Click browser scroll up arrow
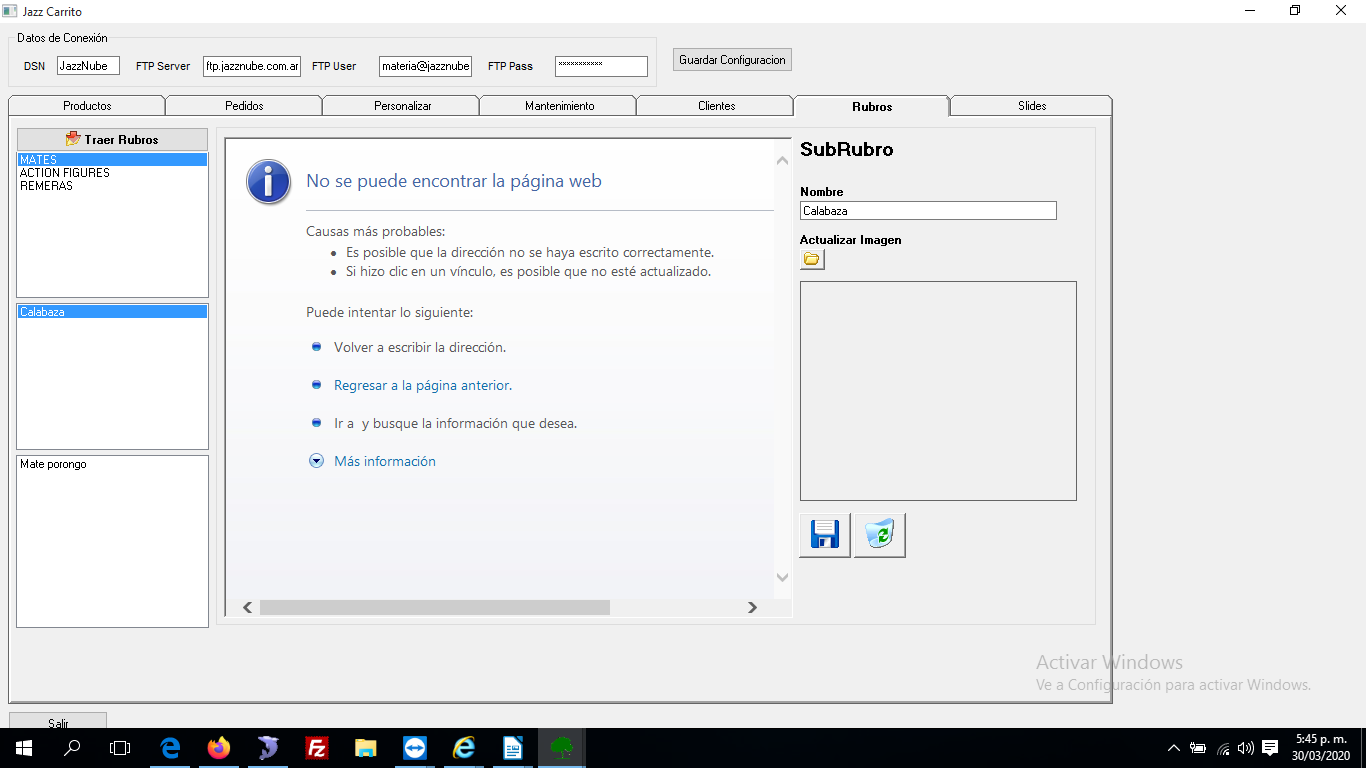 (782, 160)
